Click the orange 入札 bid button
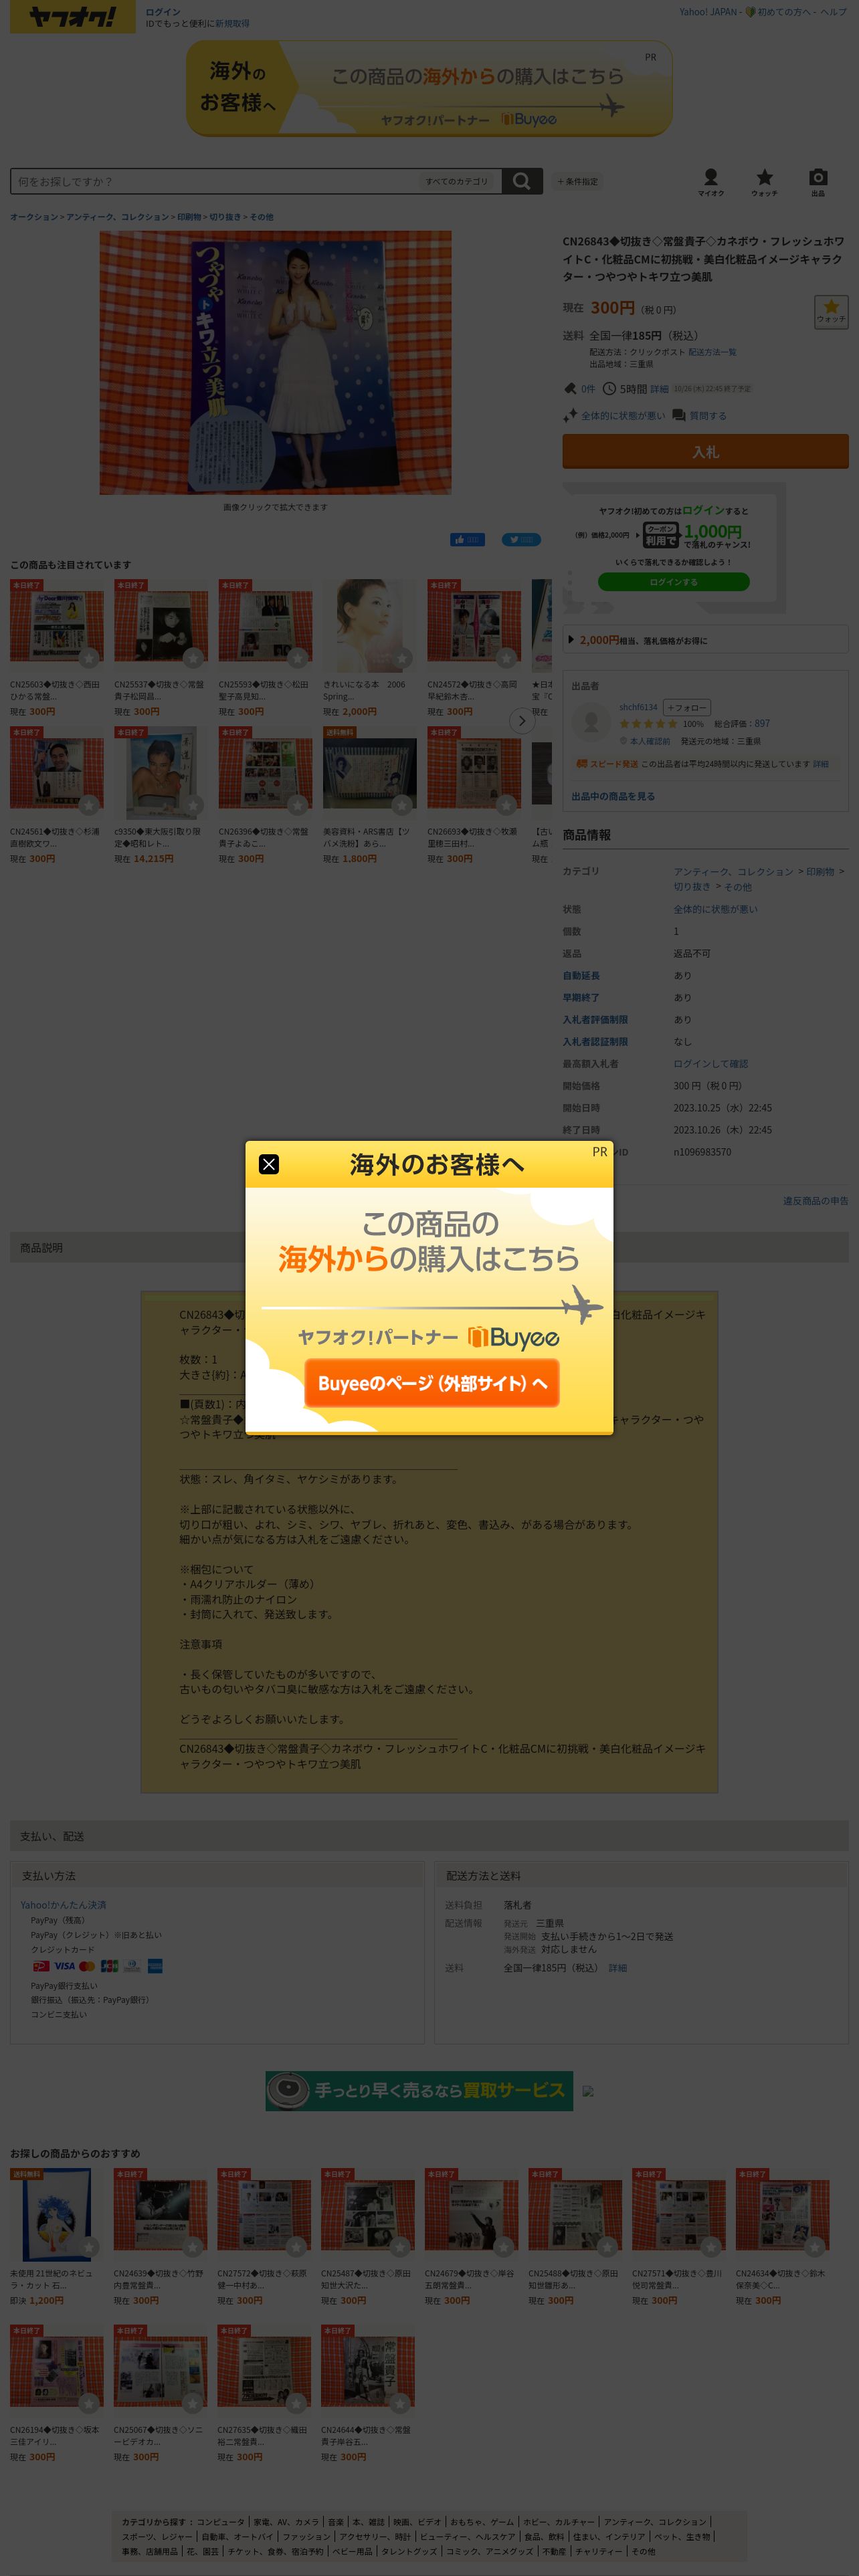This screenshot has width=859, height=2576. click(x=705, y=452)
